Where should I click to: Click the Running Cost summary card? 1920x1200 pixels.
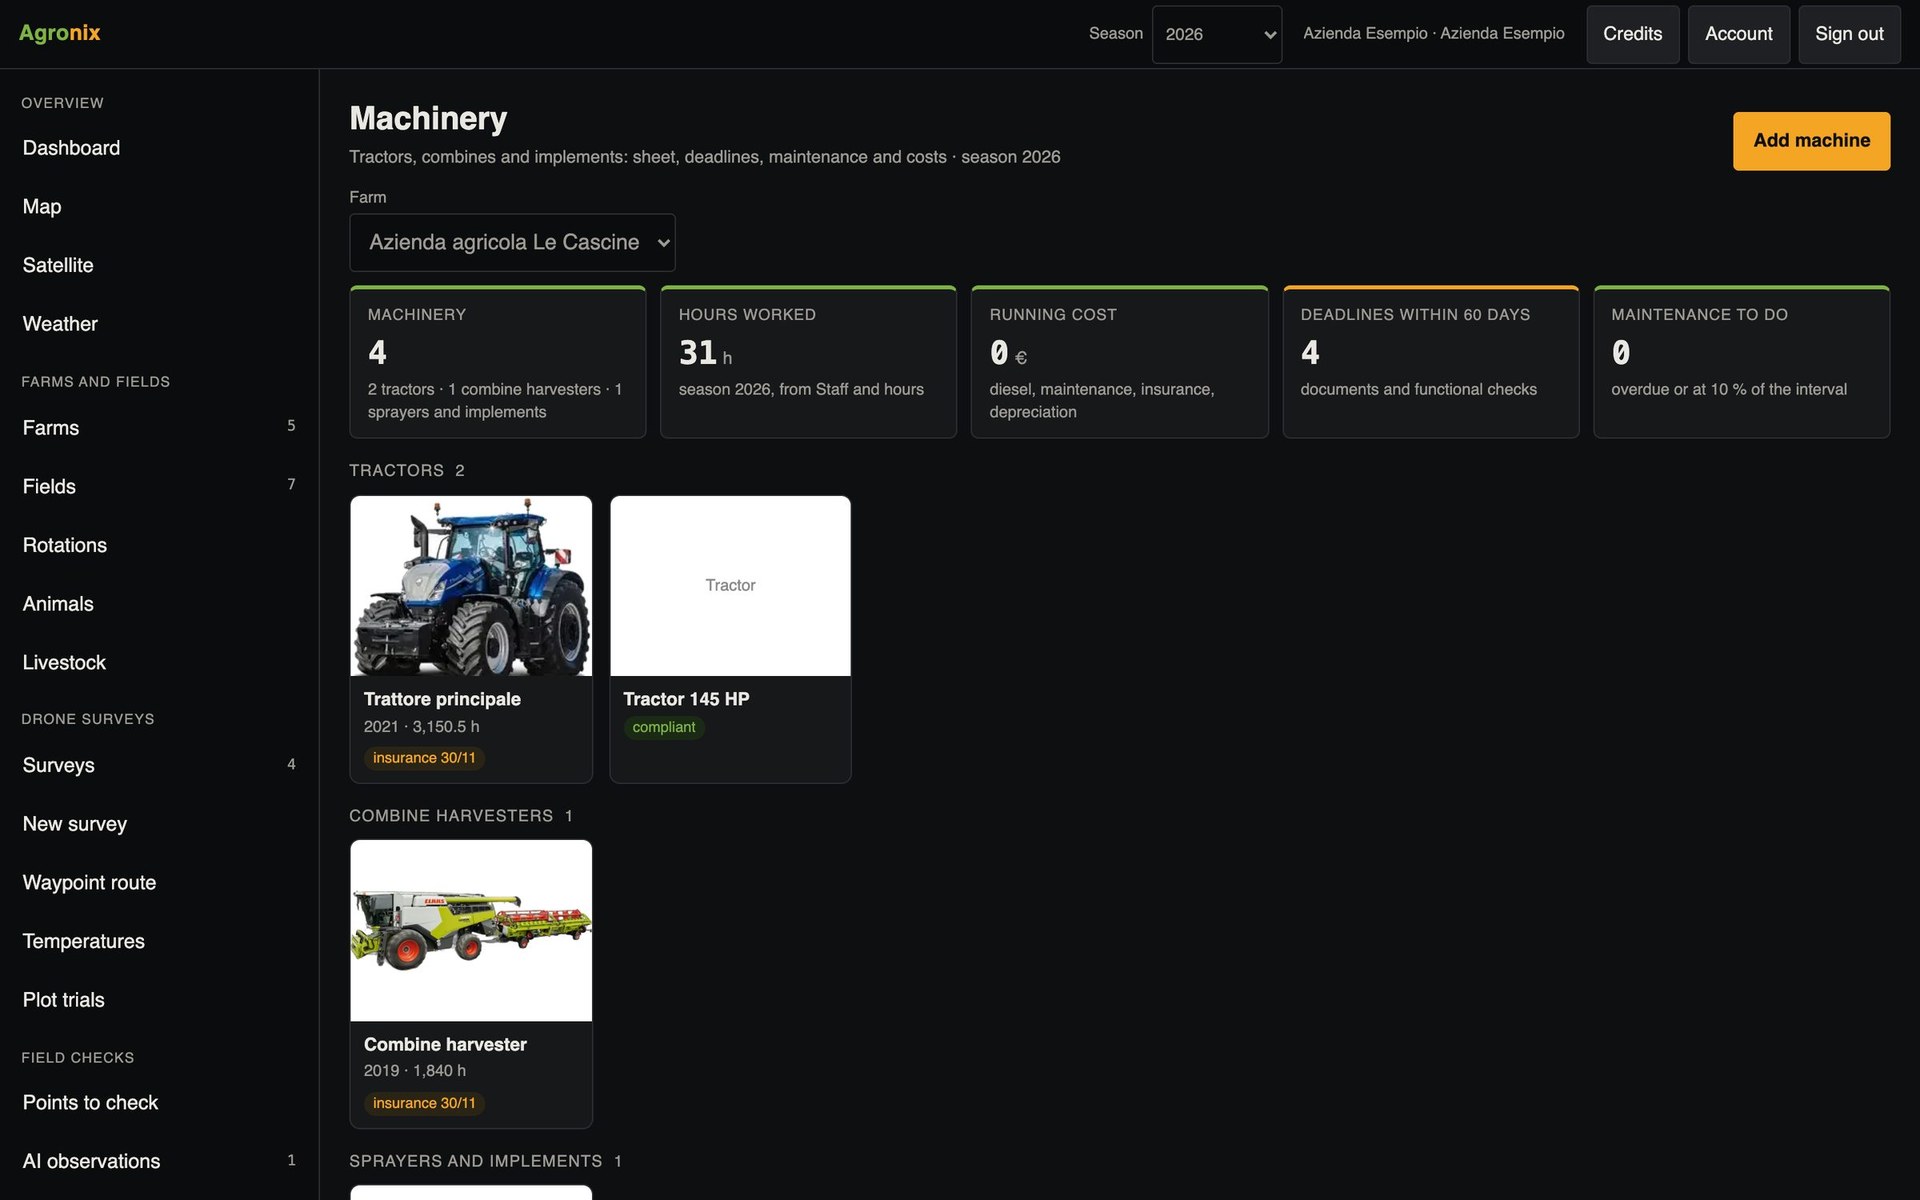tap(1119, 362)
